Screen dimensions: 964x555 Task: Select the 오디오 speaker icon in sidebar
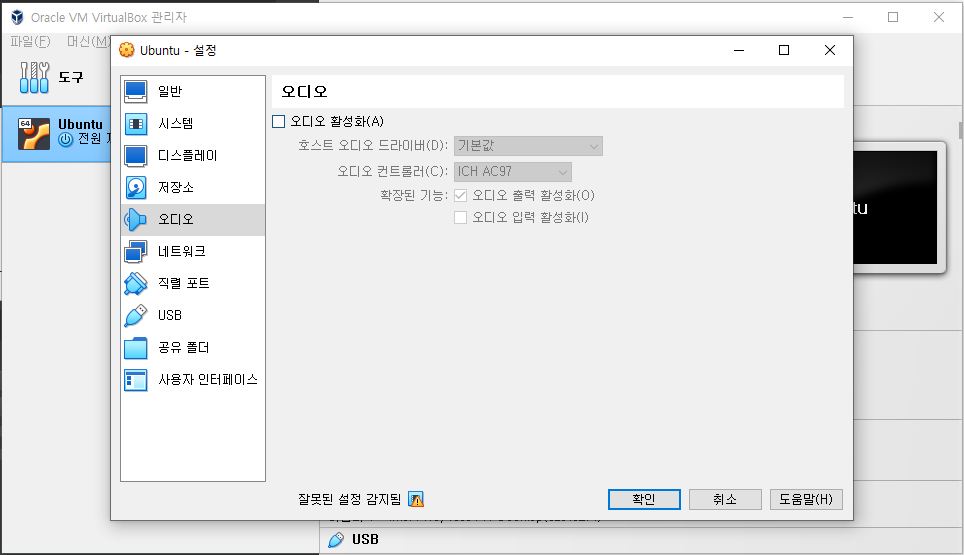pos(135,219)
